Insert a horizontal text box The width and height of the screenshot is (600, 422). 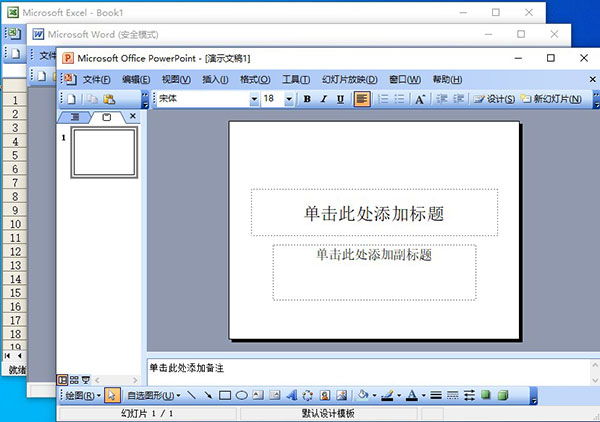(x=258, y=395)
